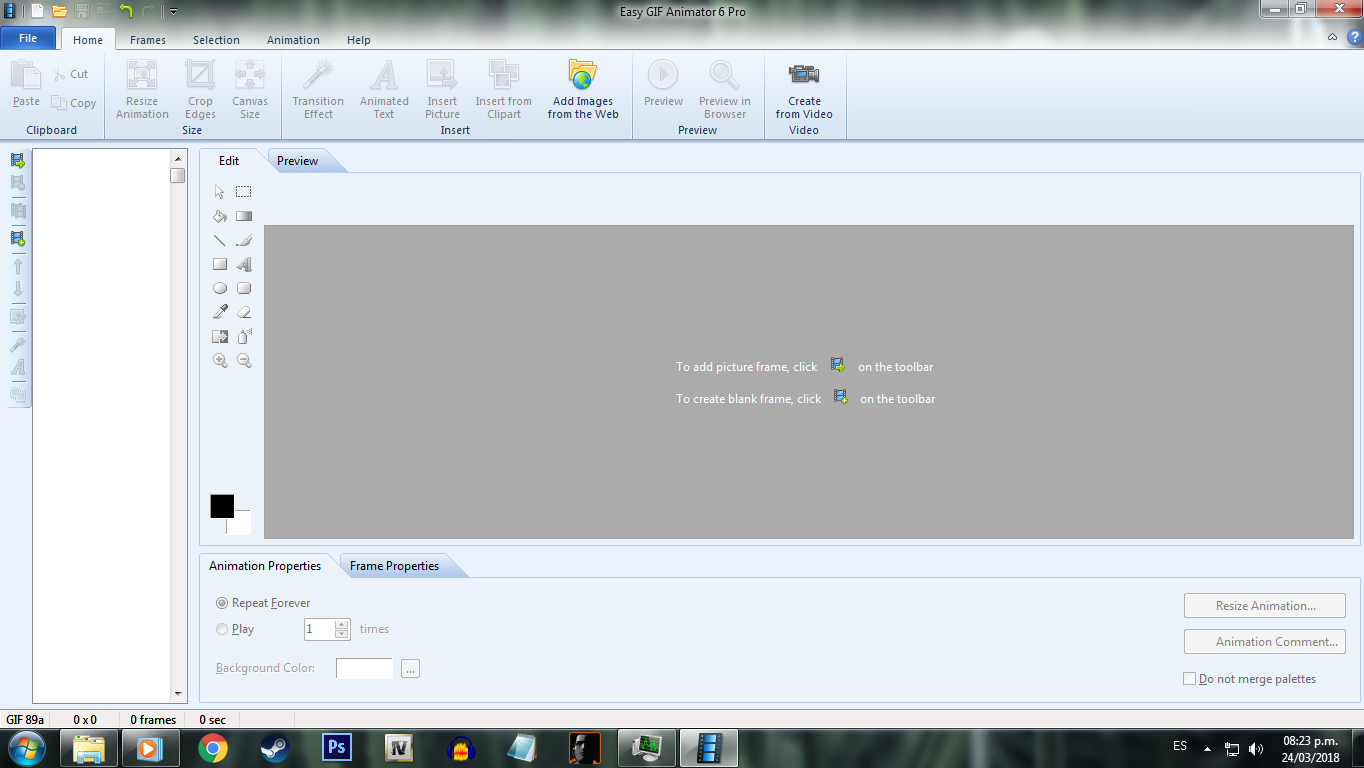1364x768 pixels.
Task: Click the New document icon in title bar
Action: (37, 11)
